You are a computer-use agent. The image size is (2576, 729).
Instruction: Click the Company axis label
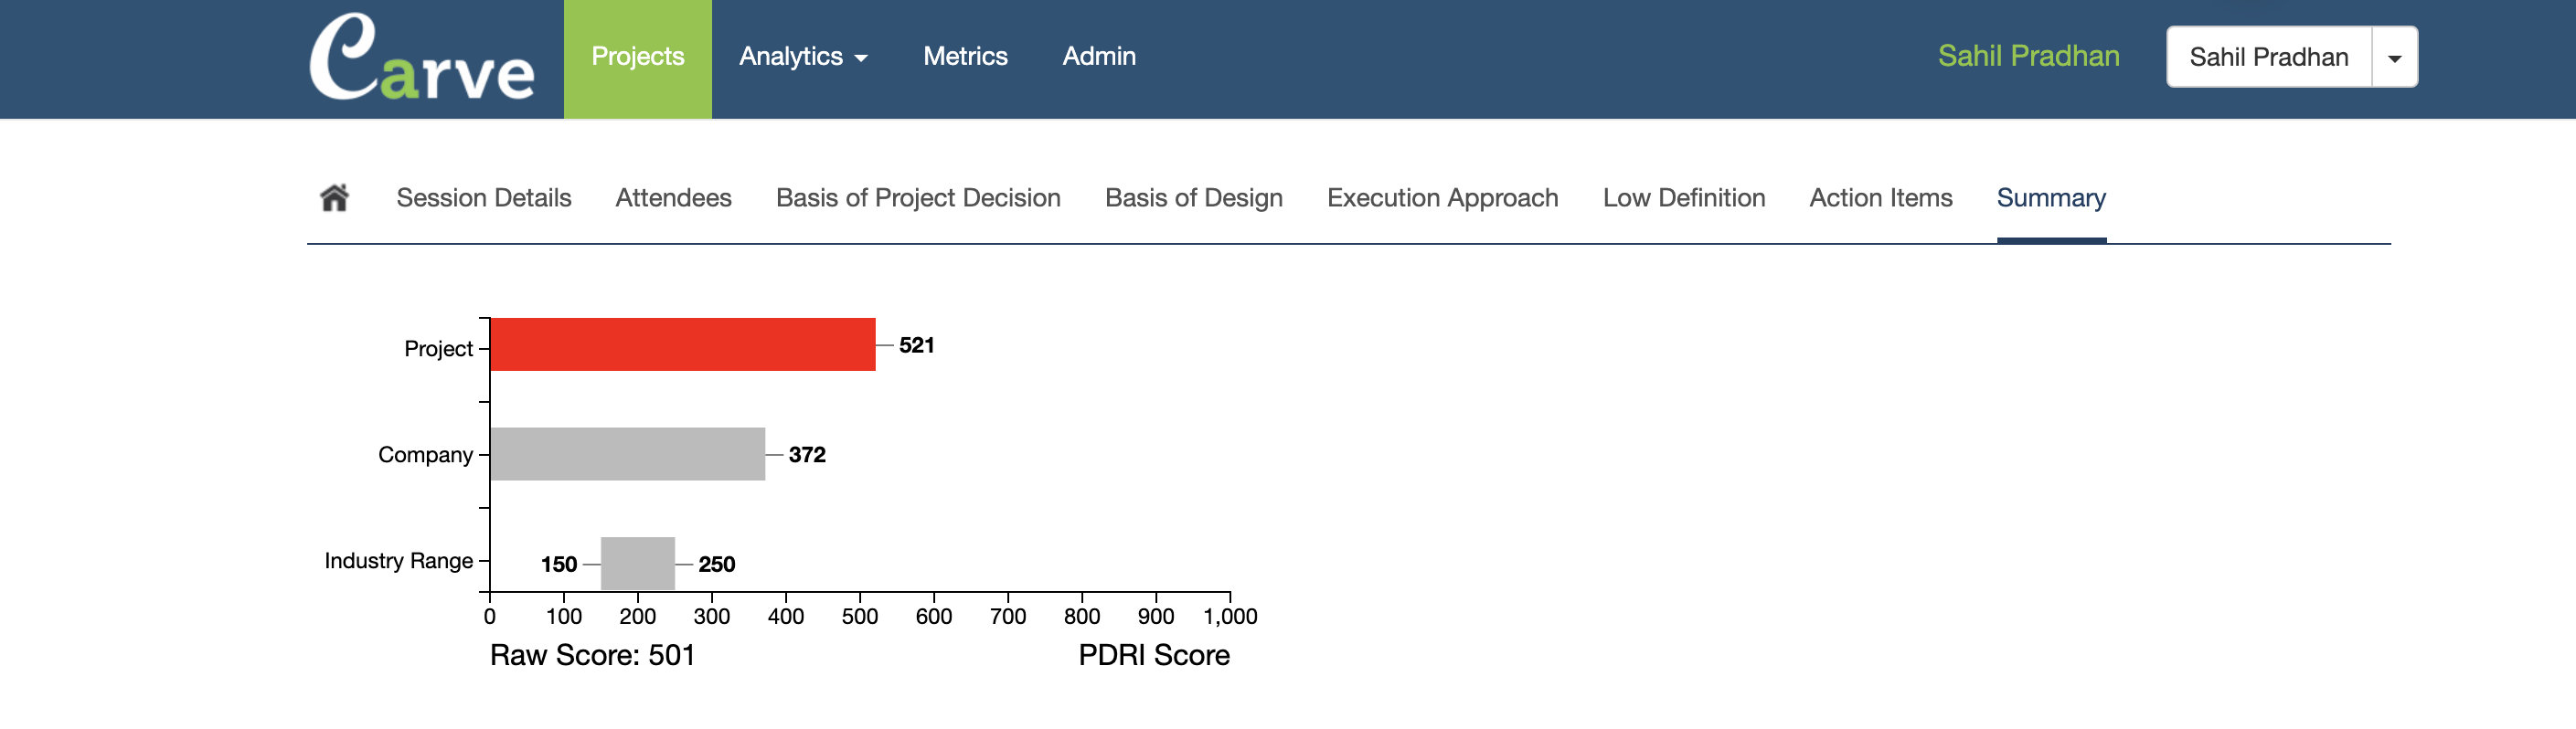[x=425, y=455]
